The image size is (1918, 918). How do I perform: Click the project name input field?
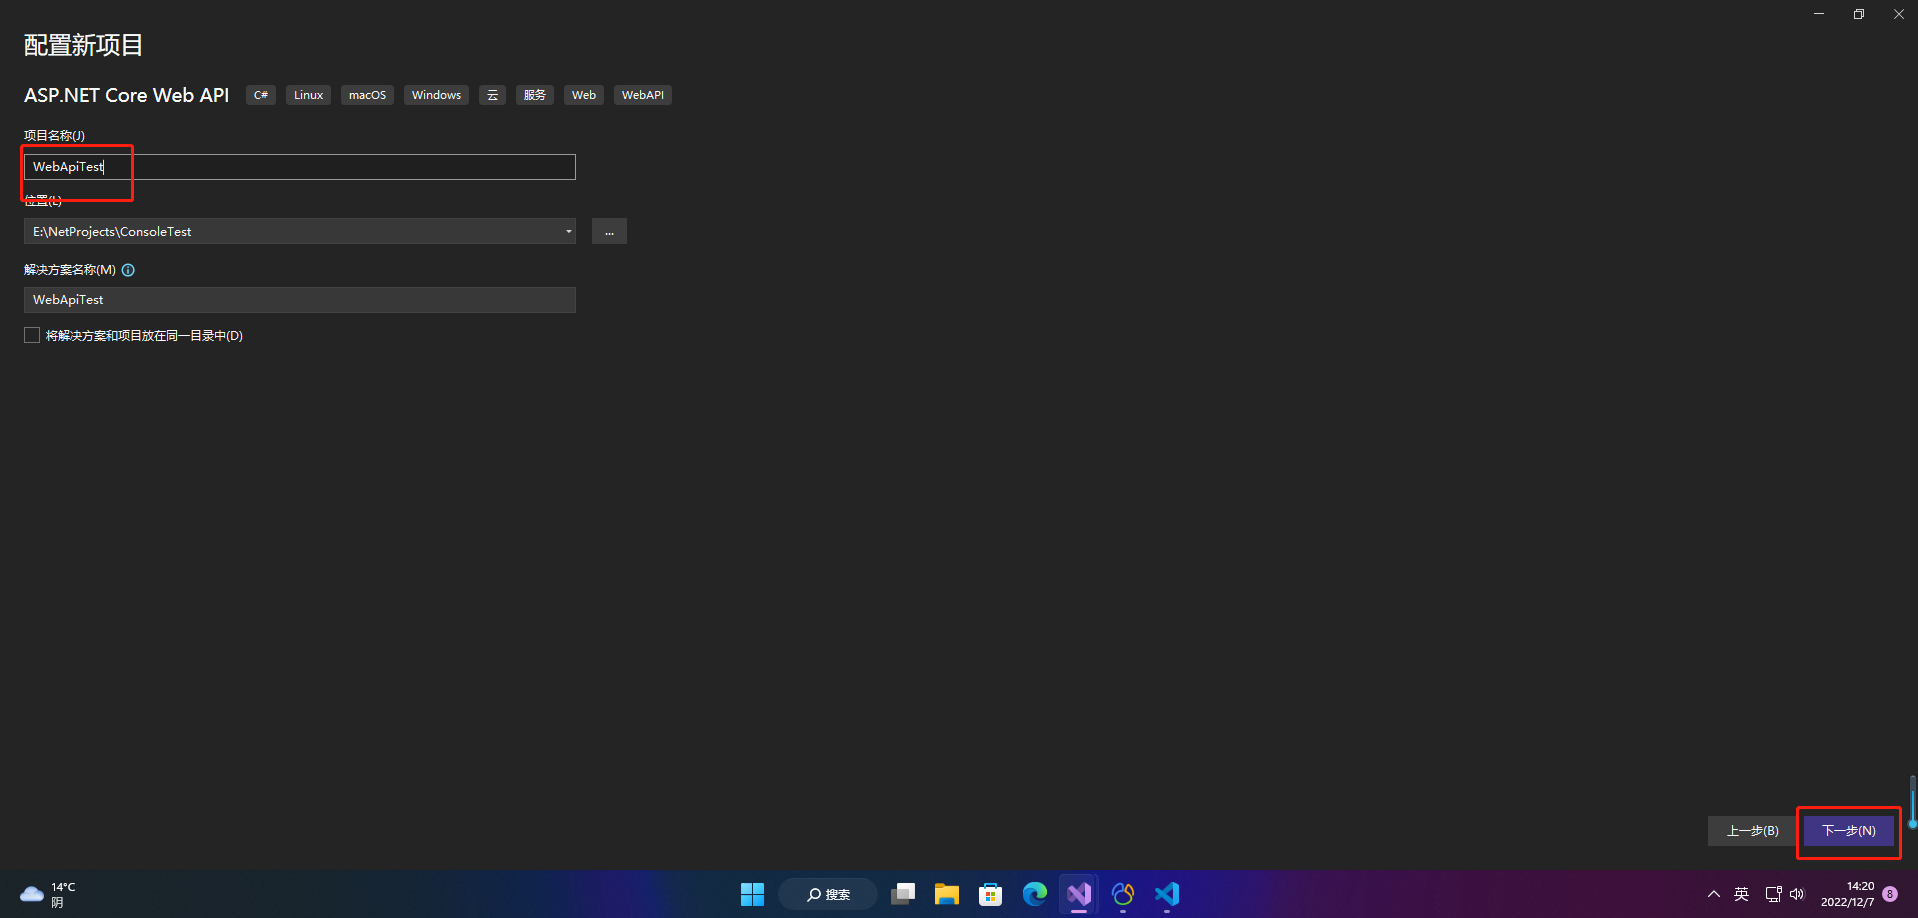tap(299, 167)
